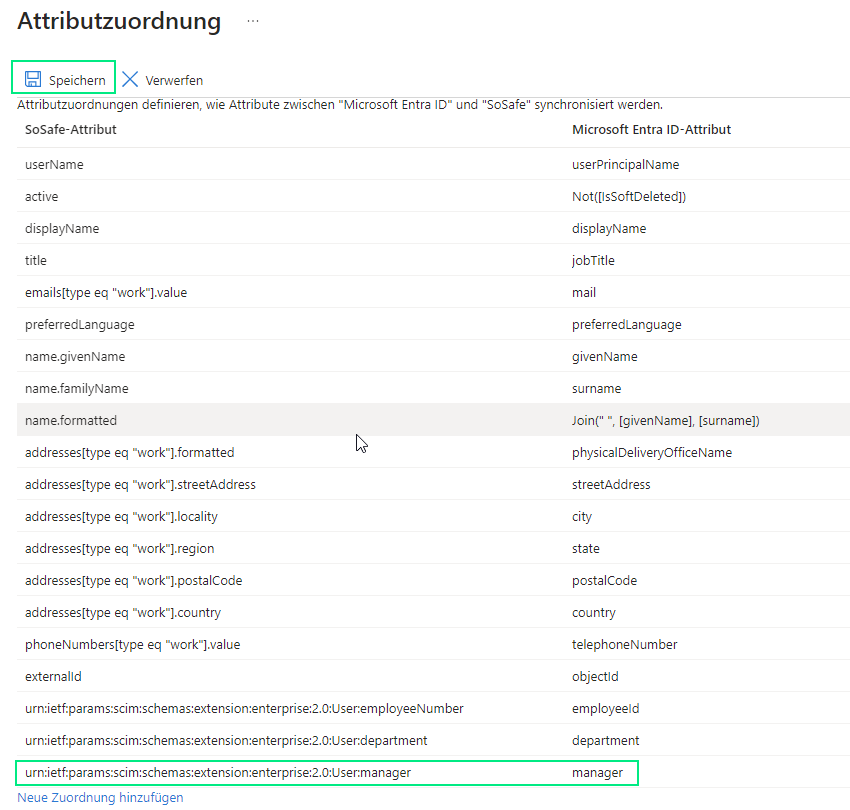Image resolution: width=850 pixels, height=810 pixels.
Task: Click the Speichern button label
Action: click(77, 80)
